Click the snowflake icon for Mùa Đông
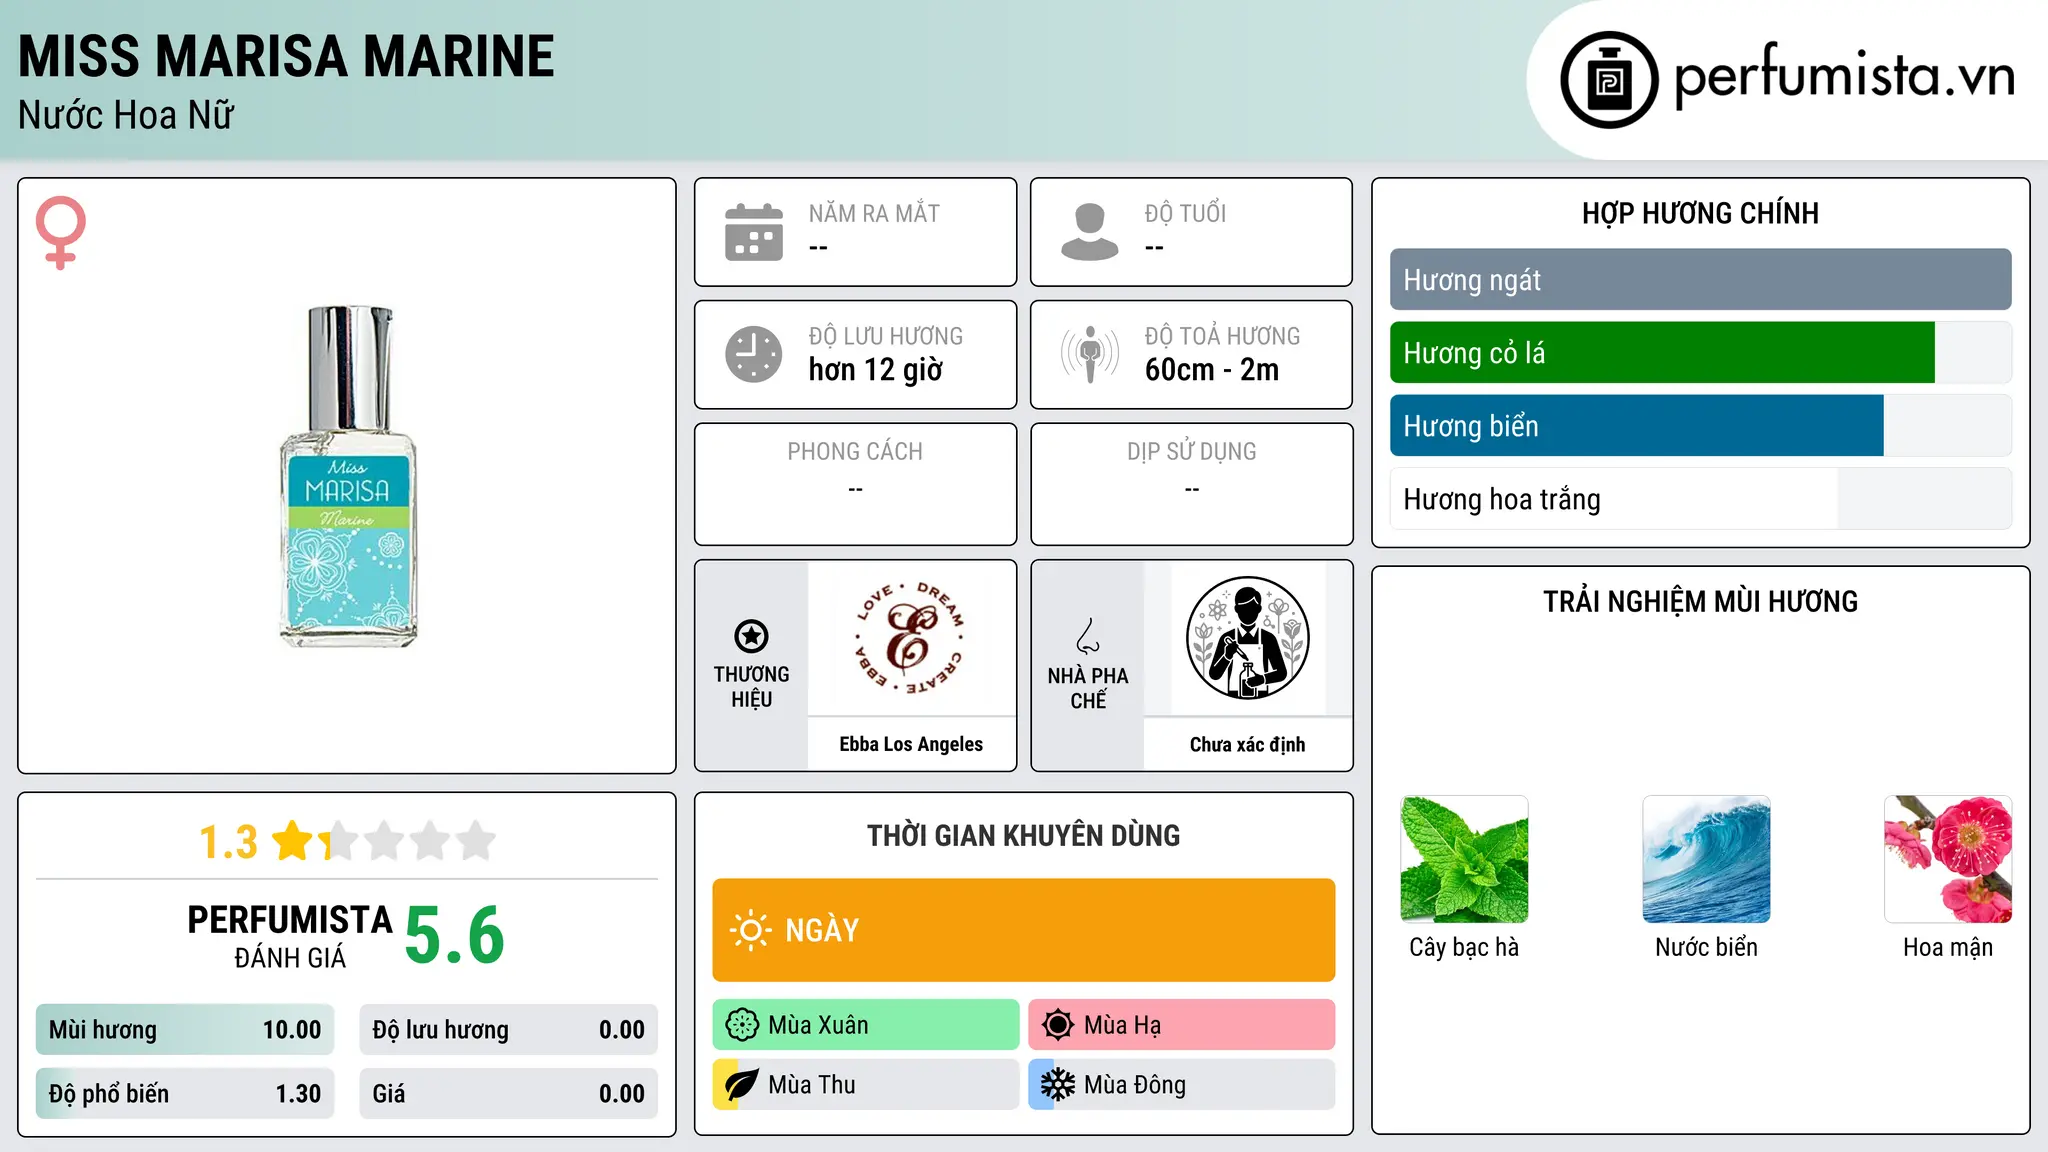This screenshot has height=1152, width=2048. click(1057, 1085)
